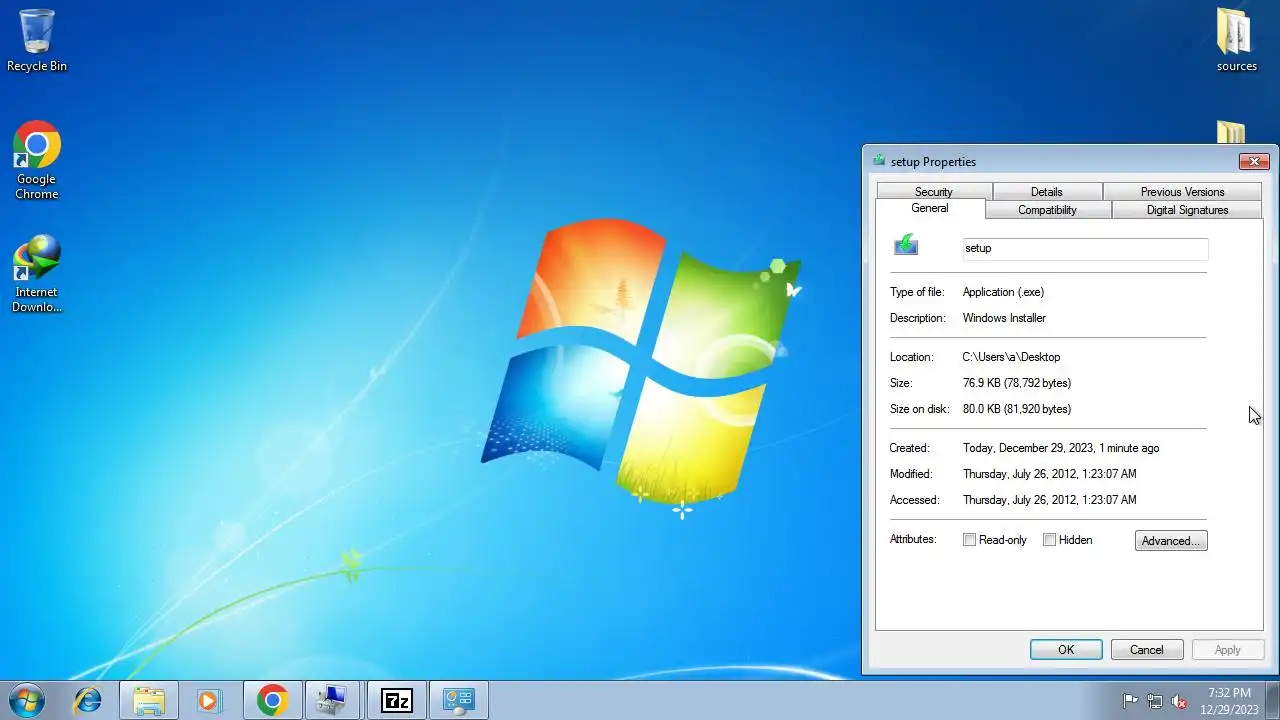Open the Recycle Bin desktop icon
The image size is (1280, 720).
click(x=36, y=40)
